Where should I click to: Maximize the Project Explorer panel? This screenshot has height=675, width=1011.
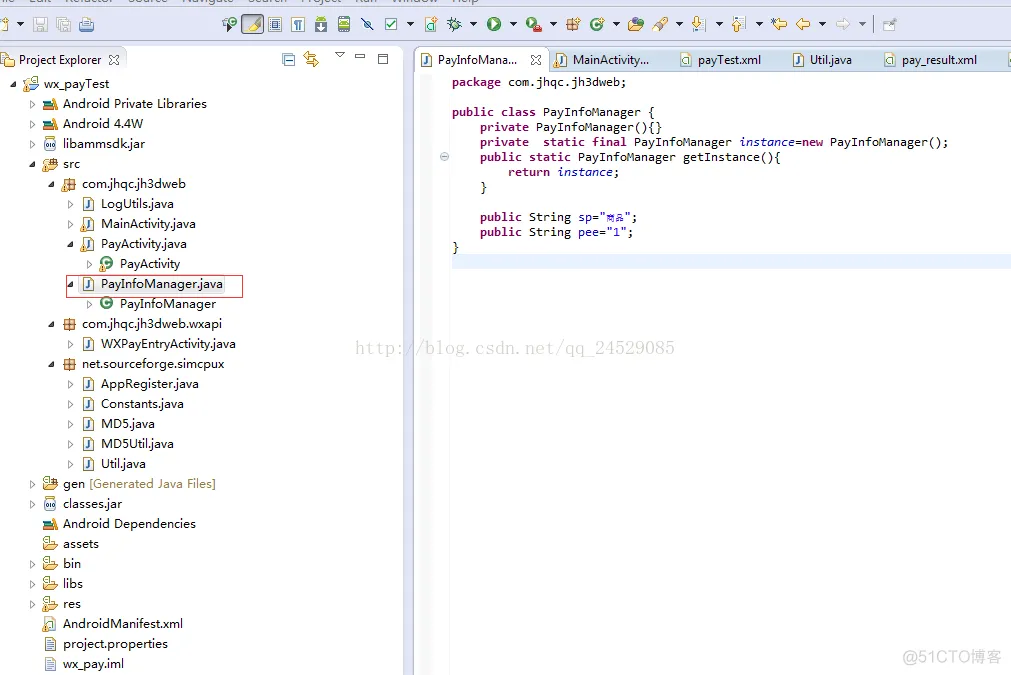(x=383, y=59)
